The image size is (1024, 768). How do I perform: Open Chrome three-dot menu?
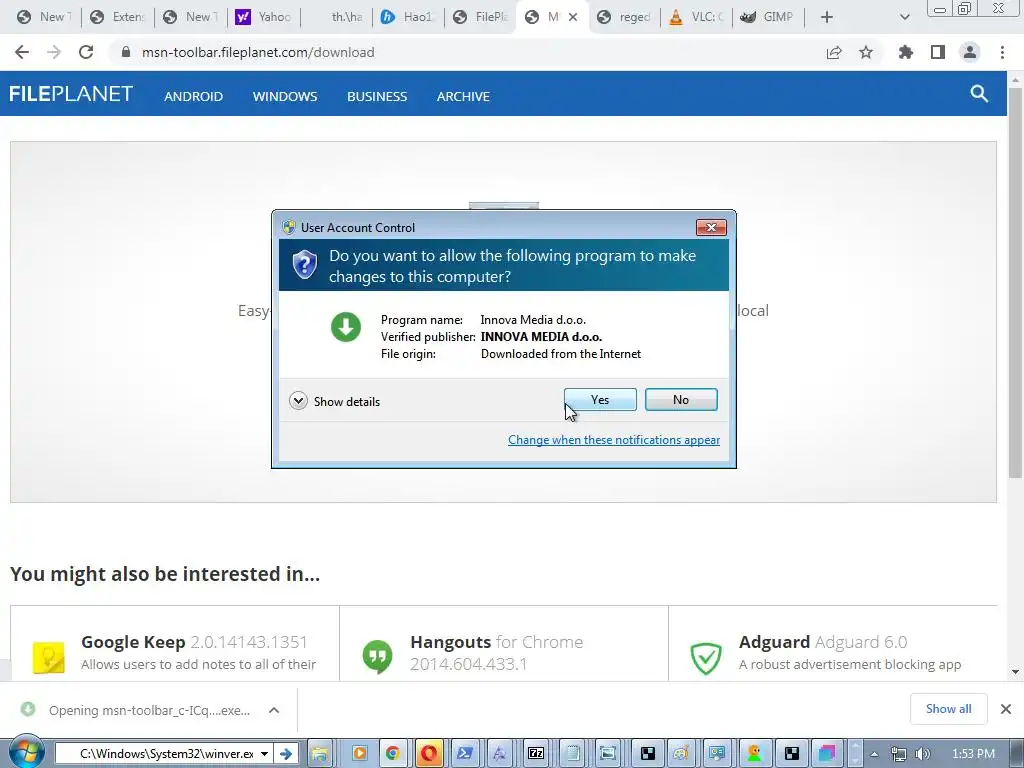(x=1002, y=52)
